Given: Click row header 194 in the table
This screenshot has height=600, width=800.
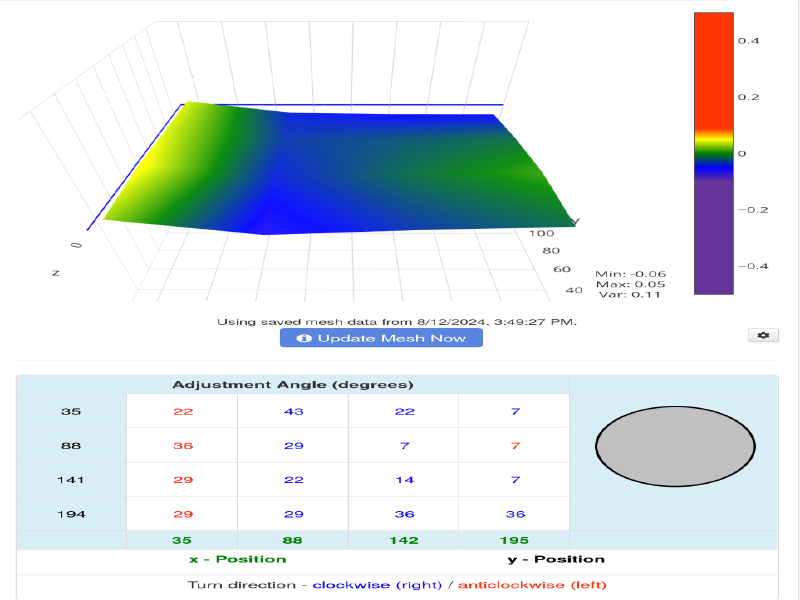Looking at the screenshot, I should [x=71, y=514].
